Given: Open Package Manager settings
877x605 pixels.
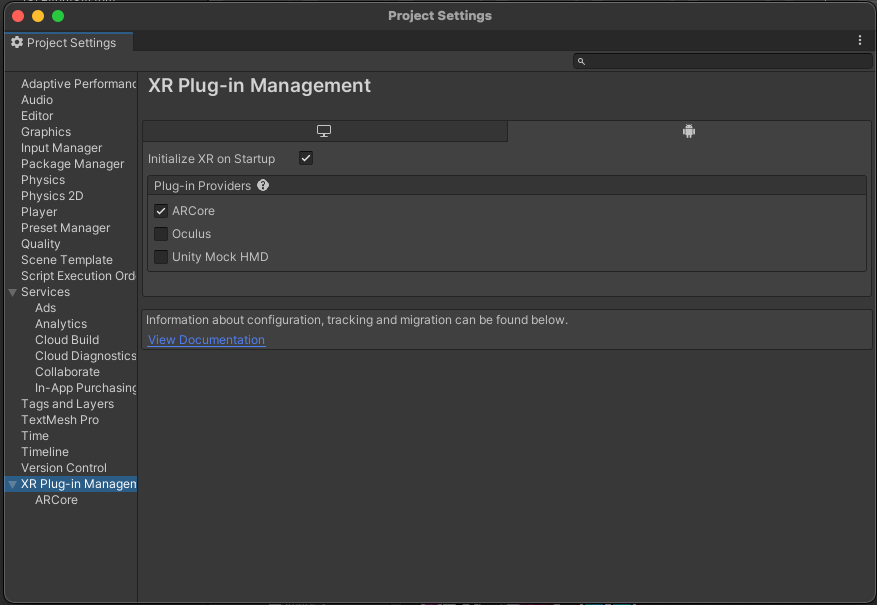Looking at the screenshot, I should (x=73, y=164).
